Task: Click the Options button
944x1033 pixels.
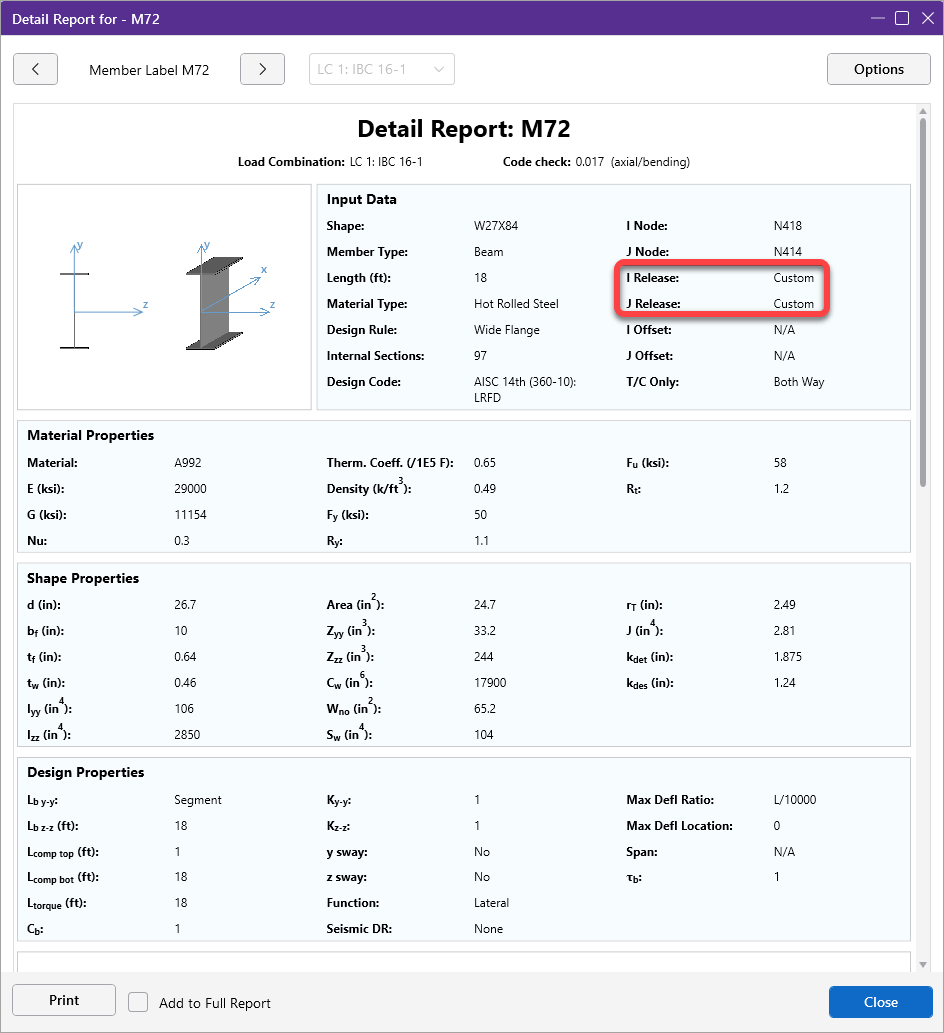Action: pos(878,69)
